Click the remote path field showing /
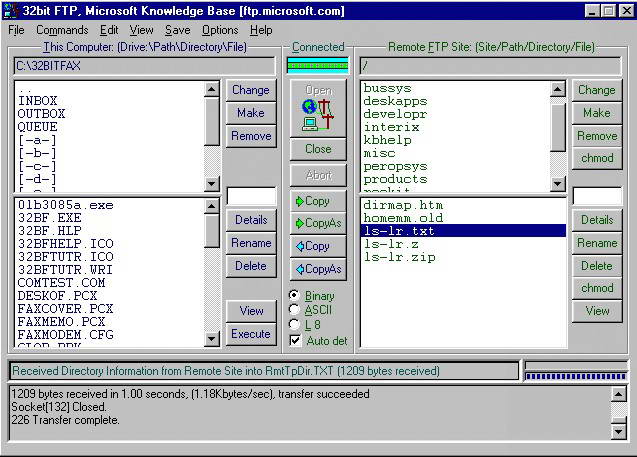Viewport: 637px width, 457px height. 490,66
